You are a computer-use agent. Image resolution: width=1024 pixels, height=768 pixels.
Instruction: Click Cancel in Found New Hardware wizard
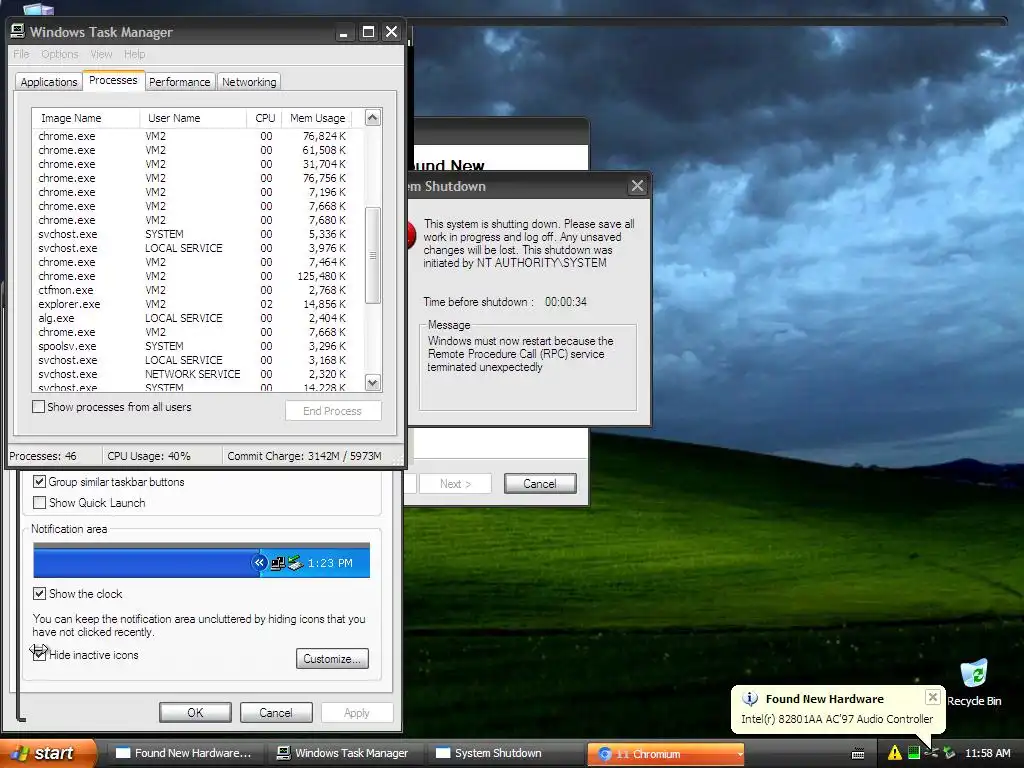pos(540,483)
